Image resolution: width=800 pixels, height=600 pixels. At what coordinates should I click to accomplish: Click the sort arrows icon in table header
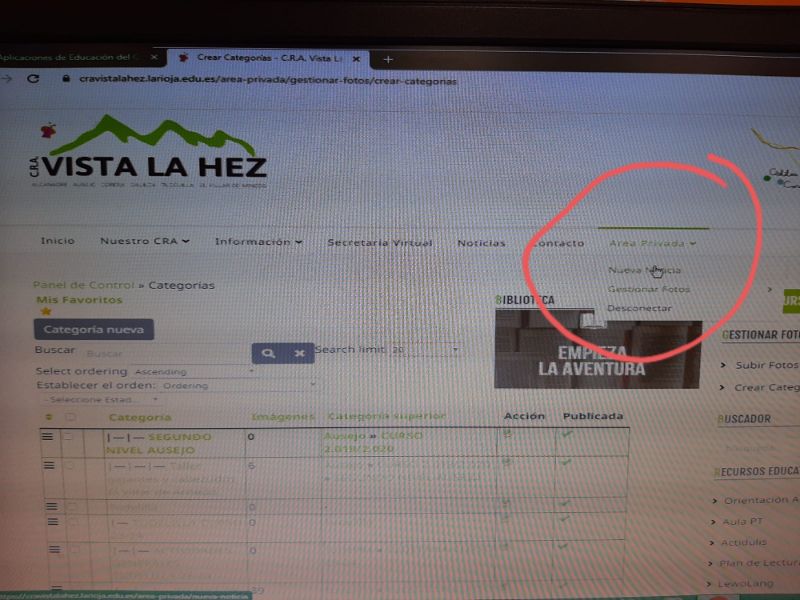coord(48,417)
